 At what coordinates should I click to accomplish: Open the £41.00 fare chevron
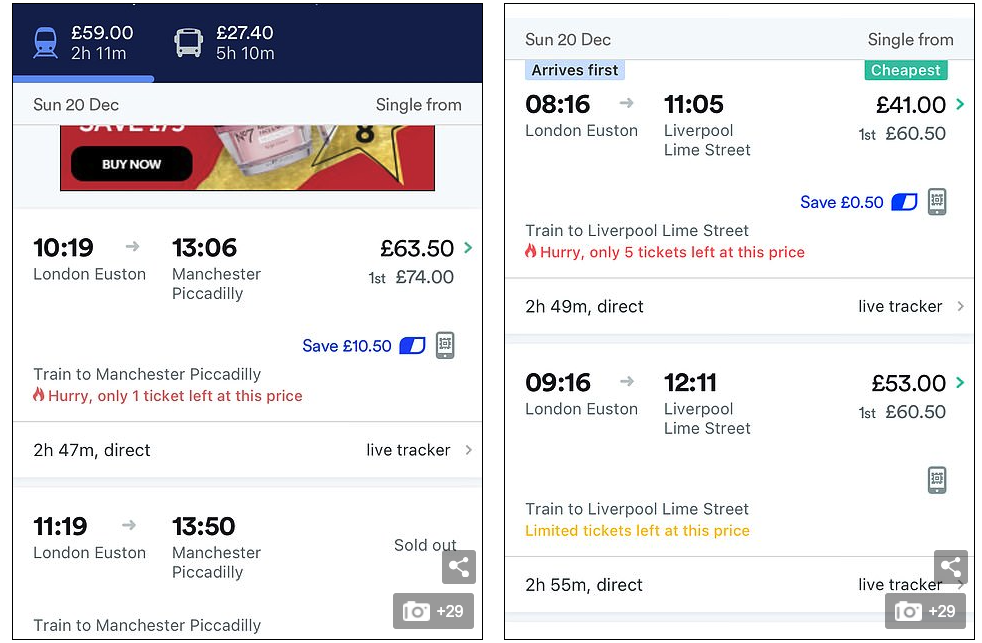[960, 104]
